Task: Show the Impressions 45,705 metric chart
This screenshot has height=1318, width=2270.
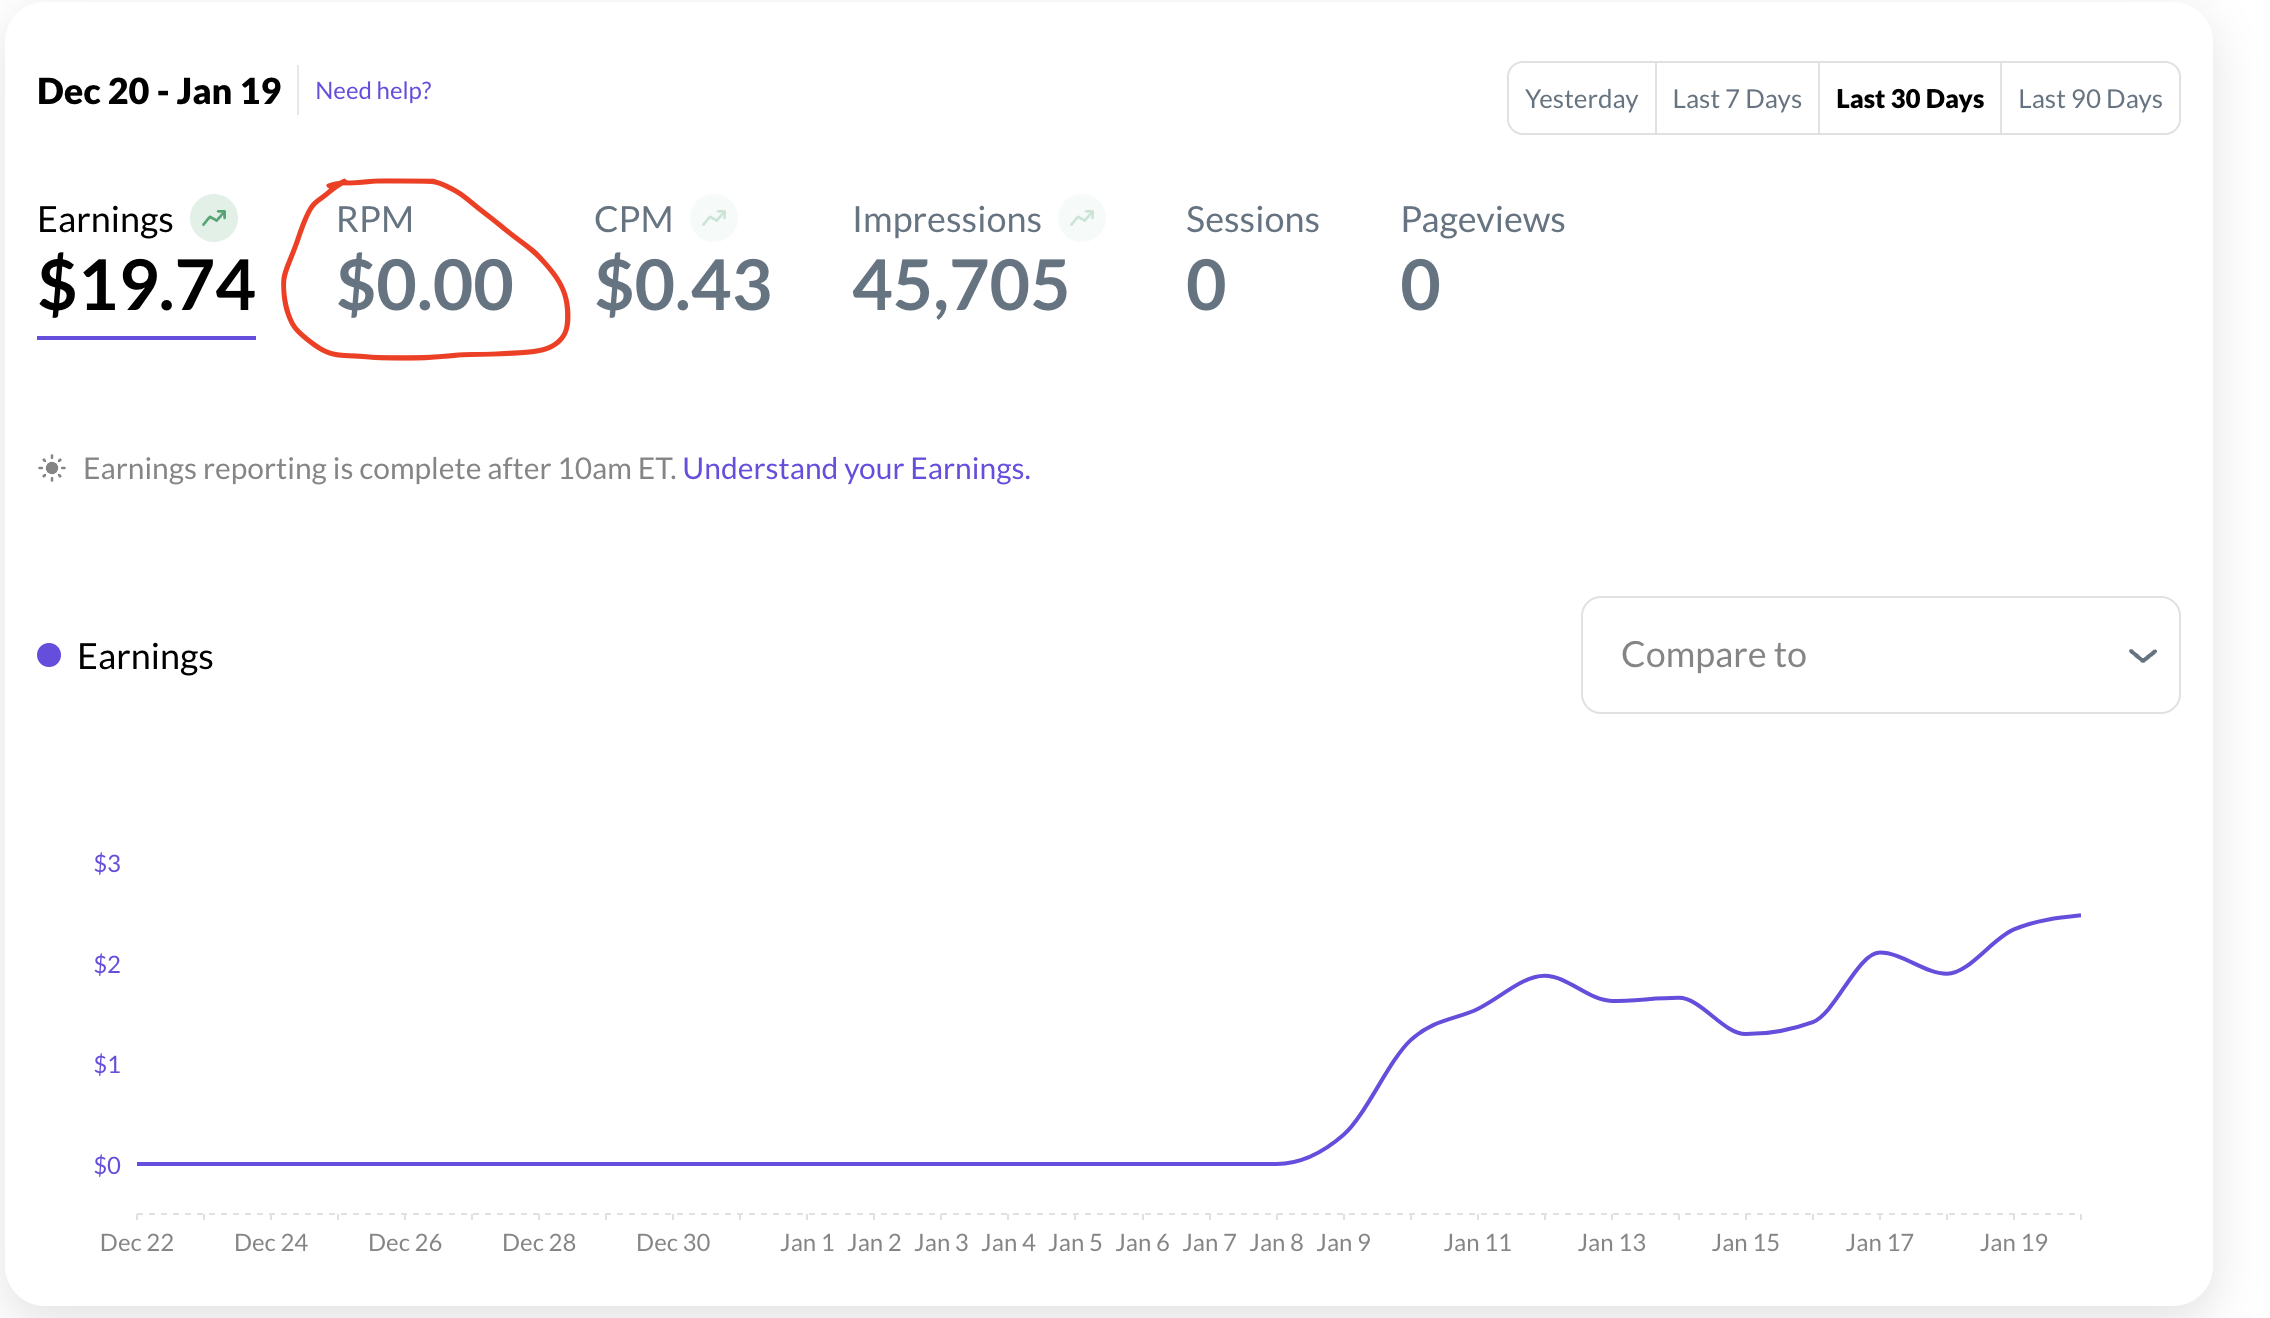Action: 960,283
